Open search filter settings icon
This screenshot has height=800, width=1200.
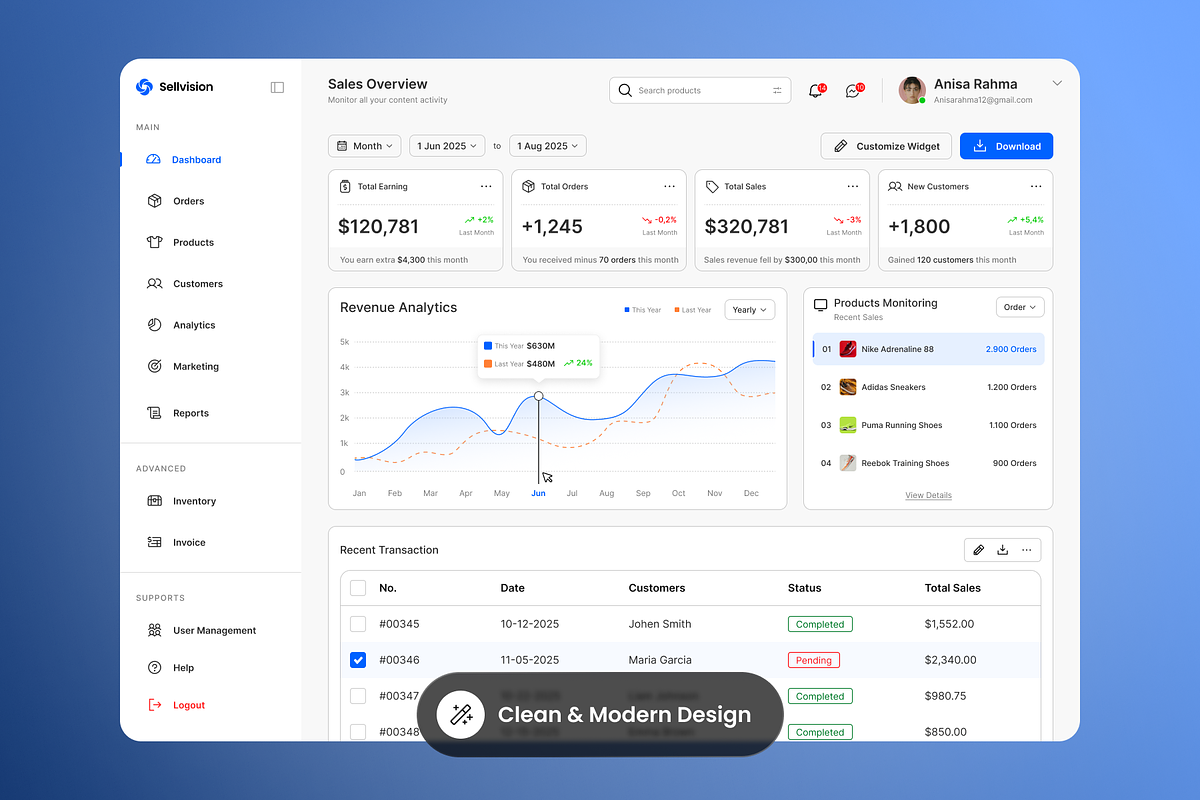click(x=777, y=90)
